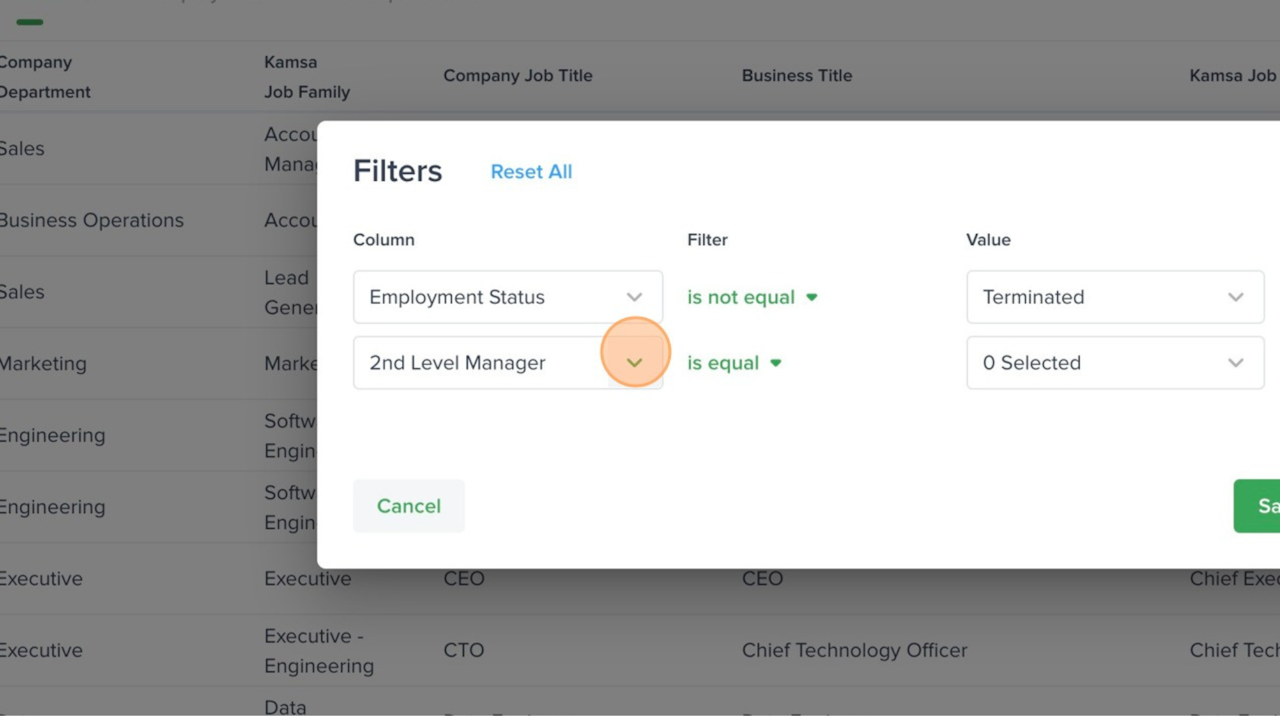Expand 2nd Level Manager using its chevron

tap(634, 363)
